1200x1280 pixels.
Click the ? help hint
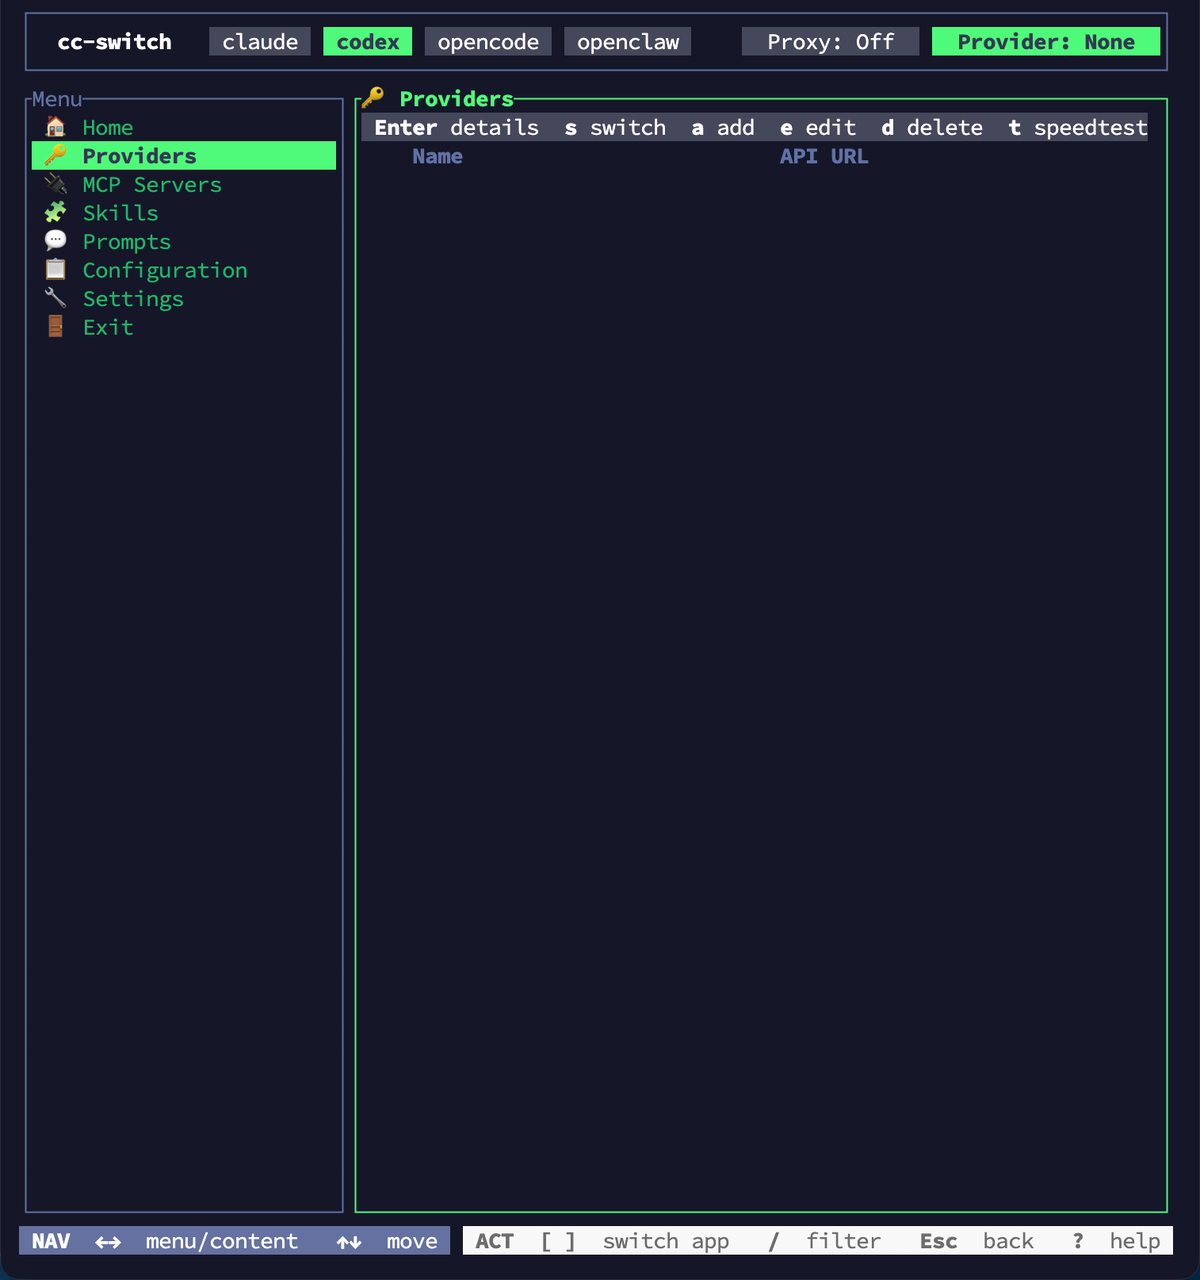(x=1116, y=1241)
